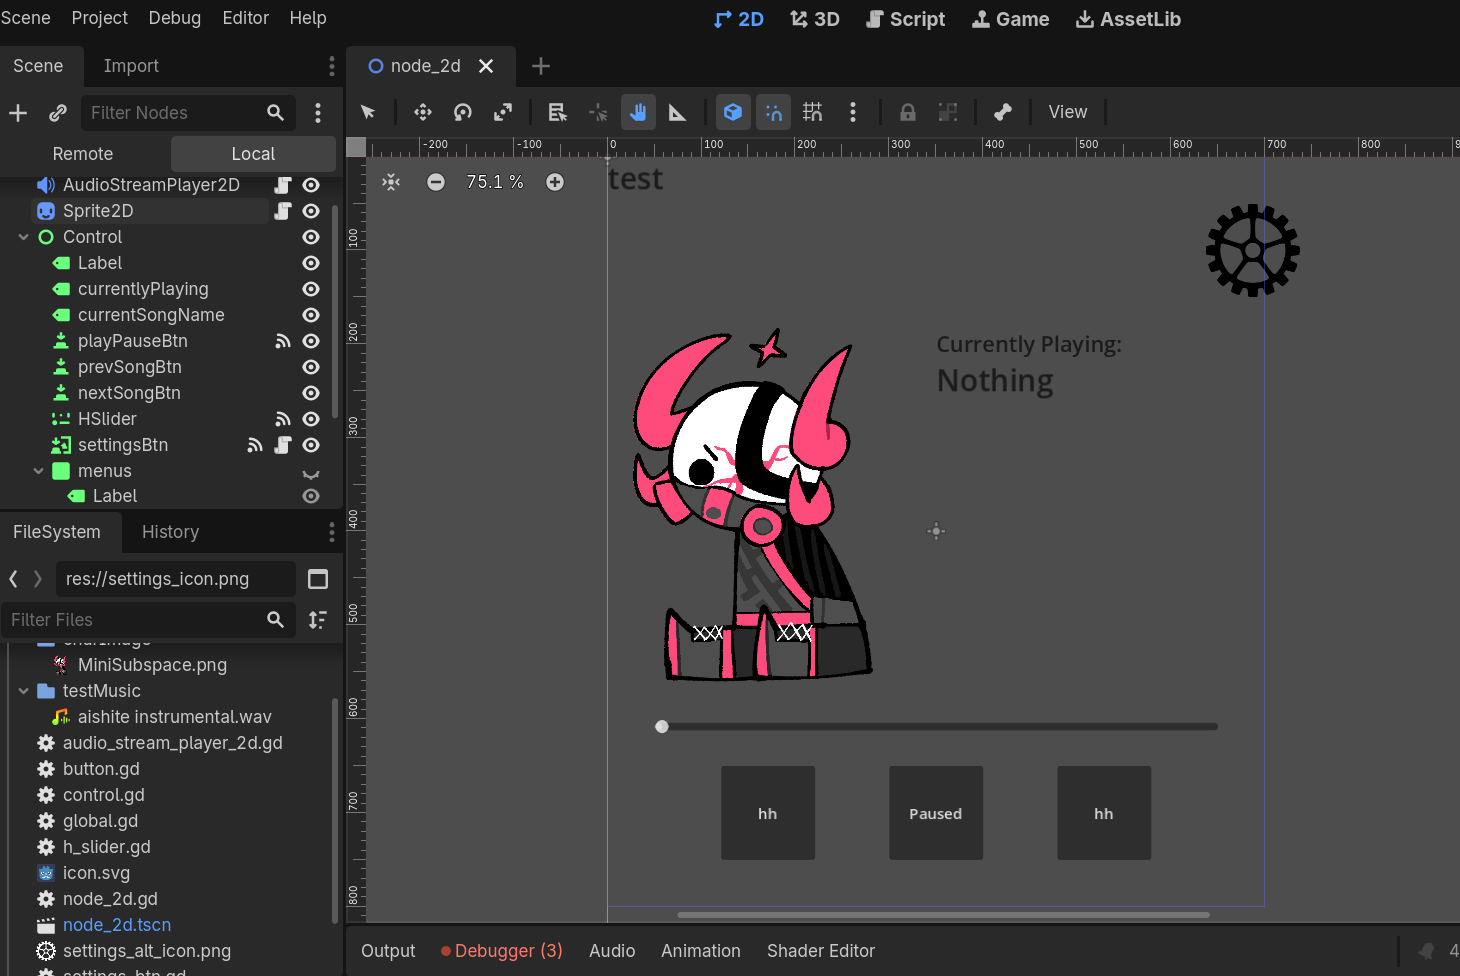Open the Editor menu
Viewport: 1460px width, 976px height.
tap(246, 18)
